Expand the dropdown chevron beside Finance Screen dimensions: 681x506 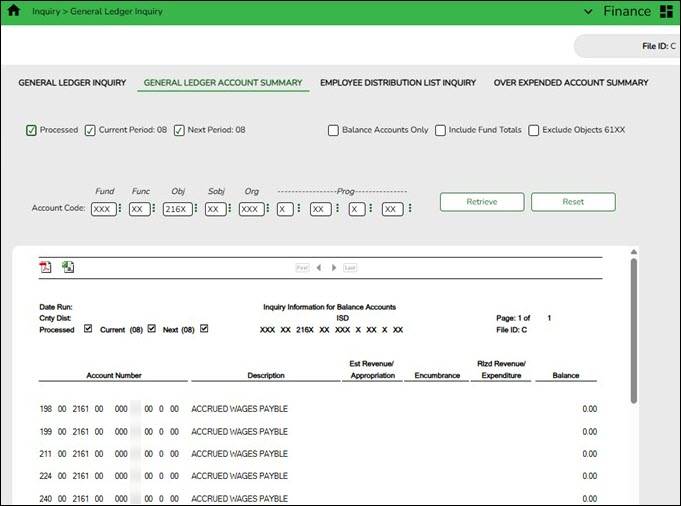588,12
